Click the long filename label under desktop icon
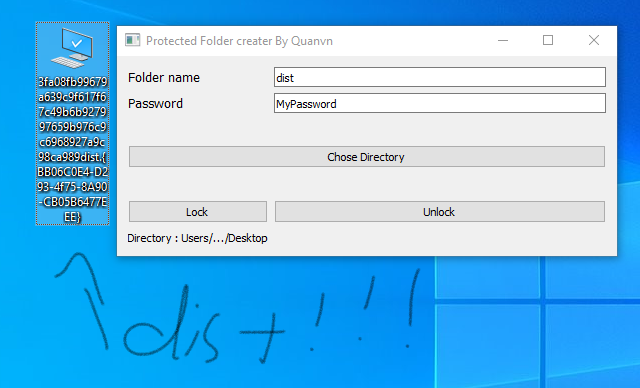 click(x=73, y=149)
